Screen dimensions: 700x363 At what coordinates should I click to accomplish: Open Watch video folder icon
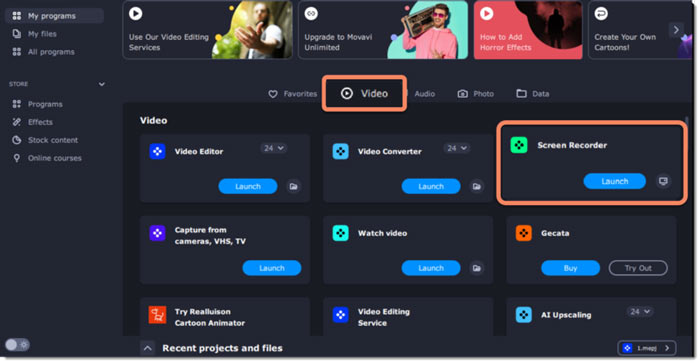pyautogui.click(x=477, y=268)
